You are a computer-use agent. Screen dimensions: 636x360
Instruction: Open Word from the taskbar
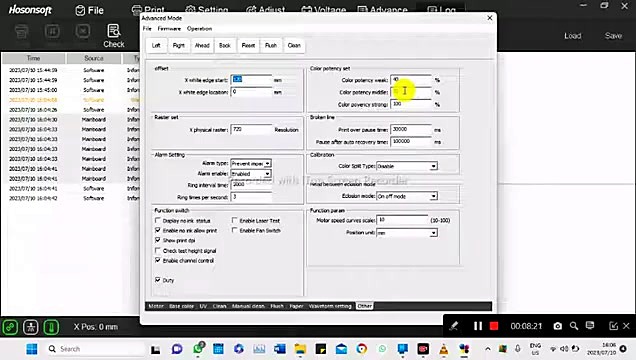[x=280, y=349]
